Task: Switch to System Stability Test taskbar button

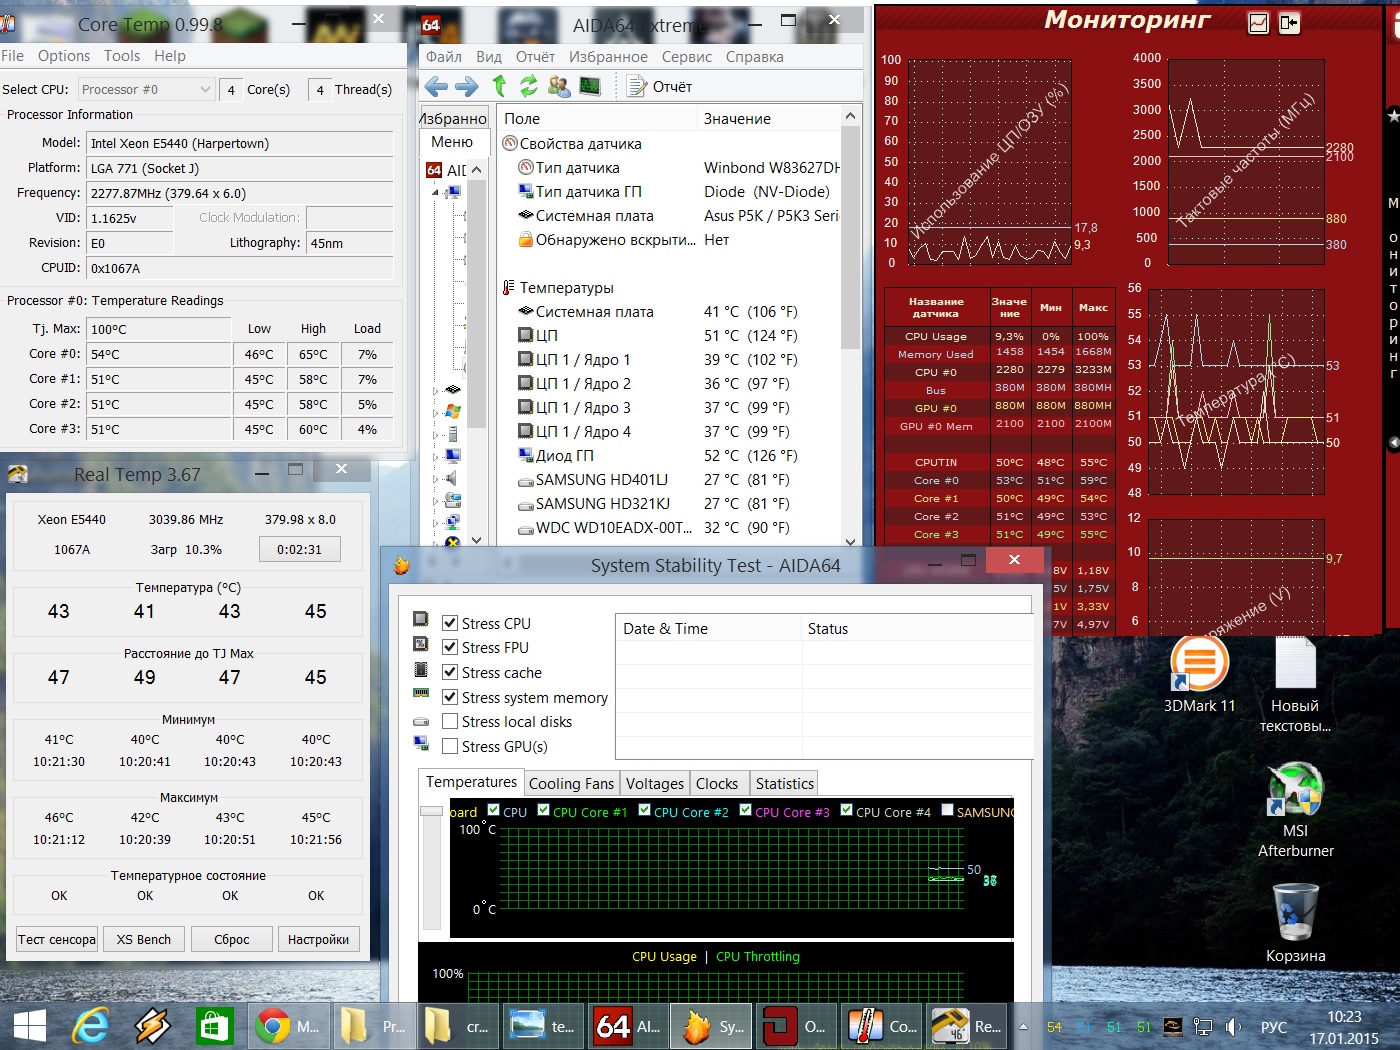Action: point(713,1026)
